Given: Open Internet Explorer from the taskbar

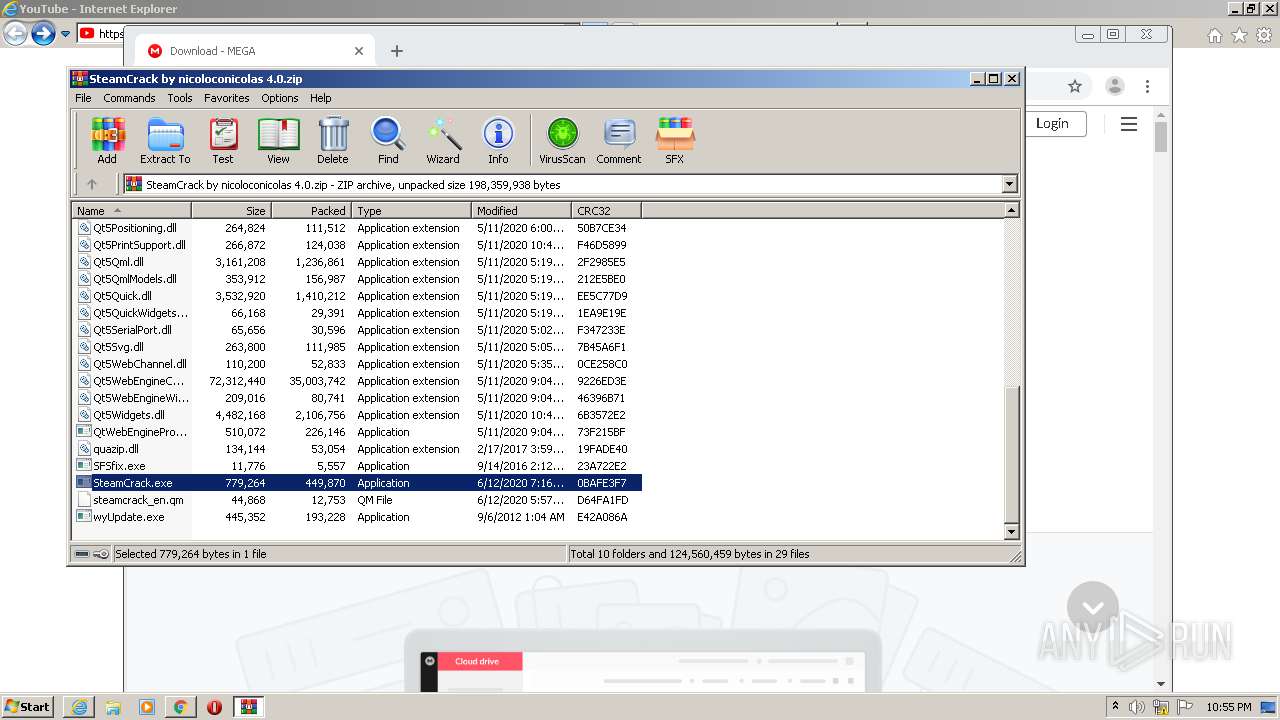Looking at the screenshot, I should (79, 707).
